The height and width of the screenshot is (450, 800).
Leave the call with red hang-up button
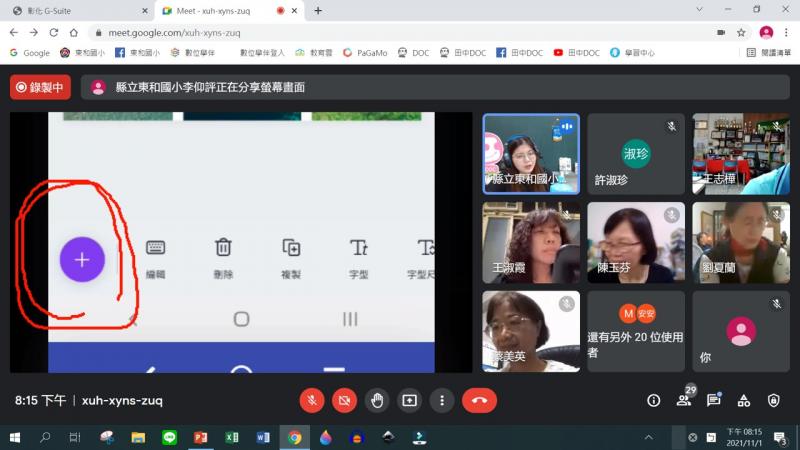[x=479, y=401]
